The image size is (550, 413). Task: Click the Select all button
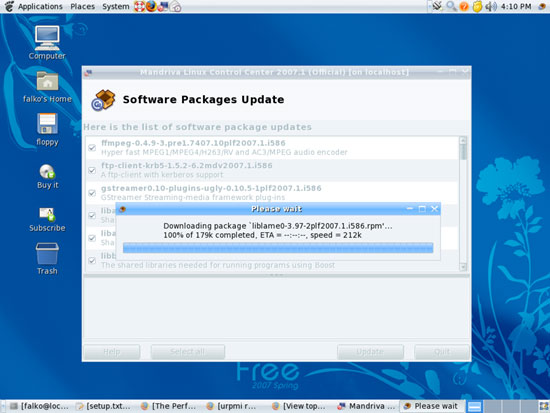tap(188, 352)
